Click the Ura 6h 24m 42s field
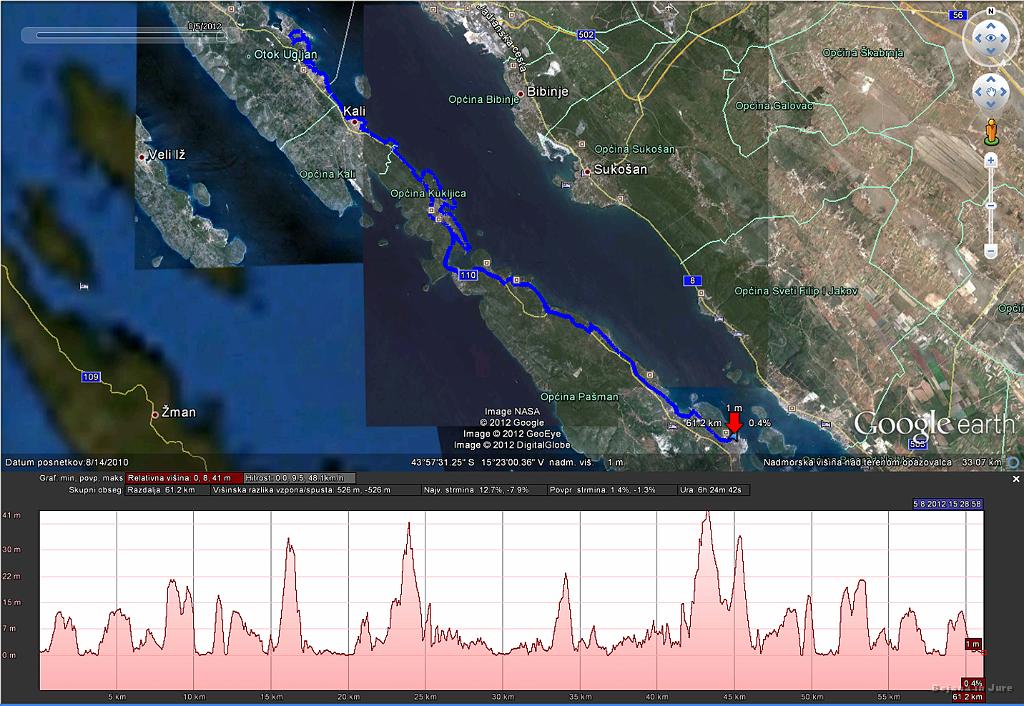1024x706 pixels. click(714, 490)
